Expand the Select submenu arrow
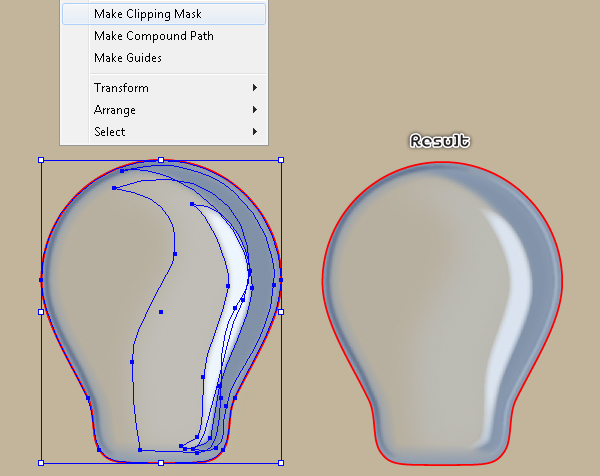The width and height of the screenshot is (600, 476). click(x=255, y=132)
